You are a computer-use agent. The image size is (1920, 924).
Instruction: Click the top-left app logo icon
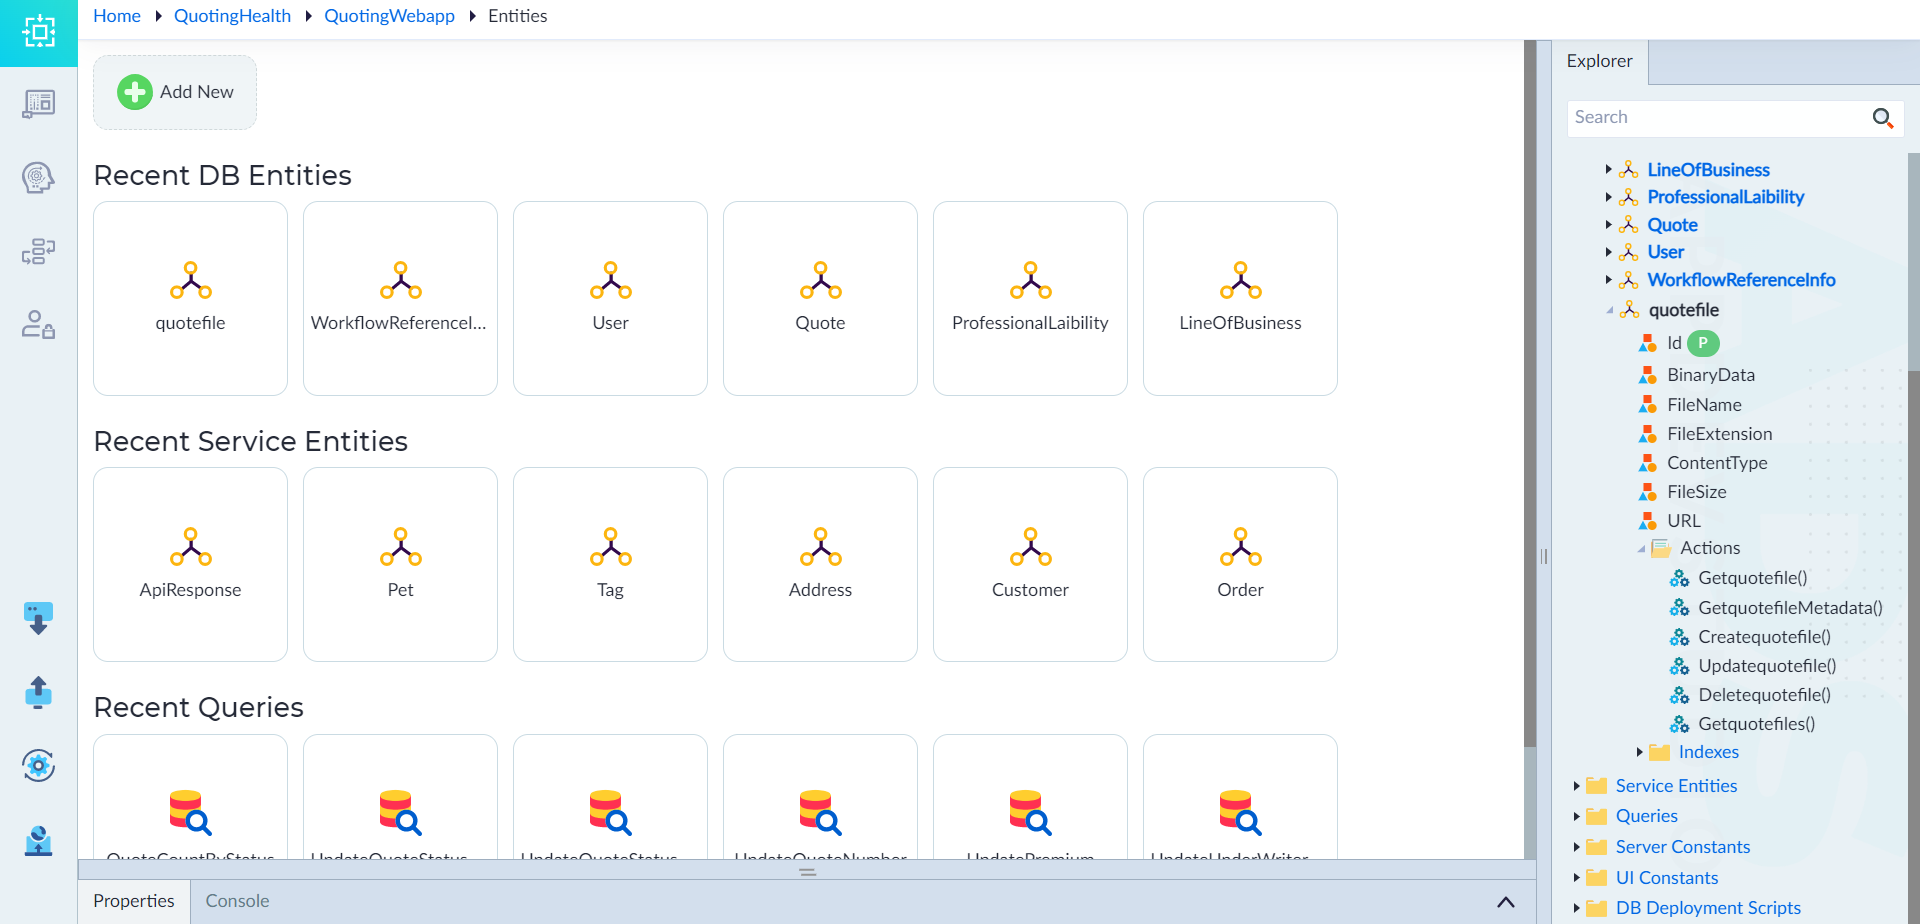39,32
